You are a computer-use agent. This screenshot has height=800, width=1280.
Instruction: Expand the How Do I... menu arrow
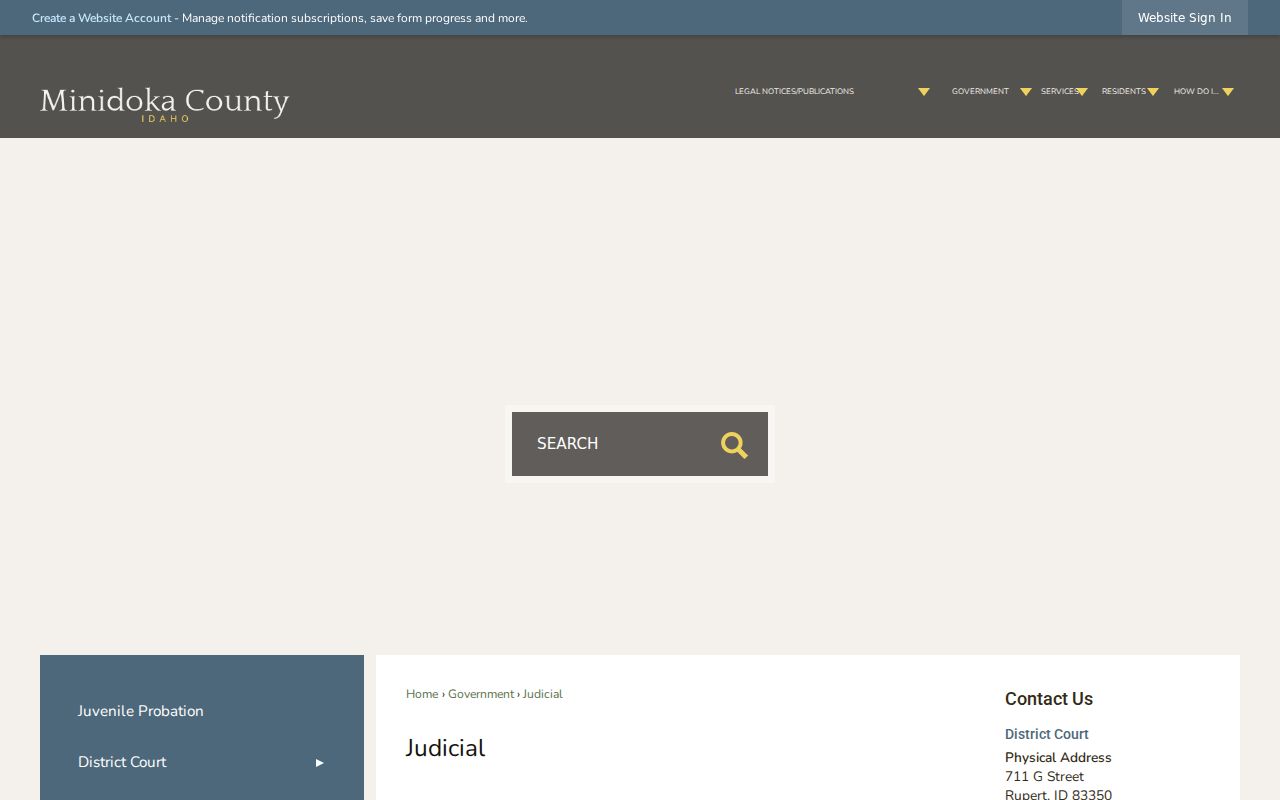point(1227,92)
